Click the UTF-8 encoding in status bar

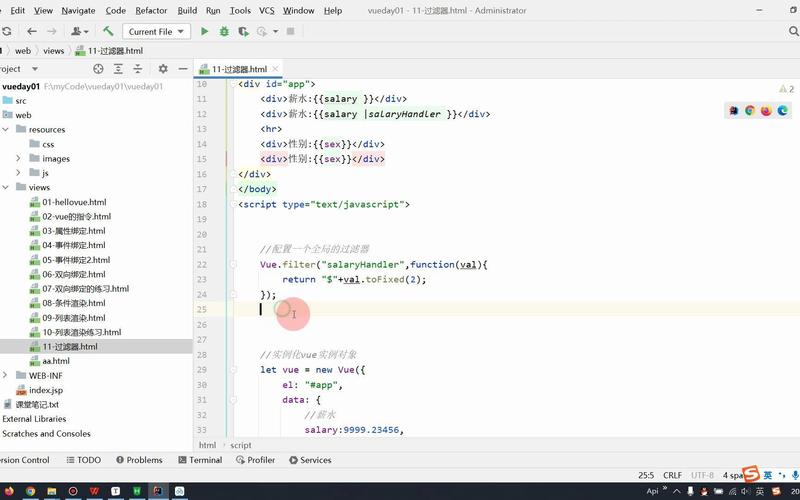tap(702, 475)
